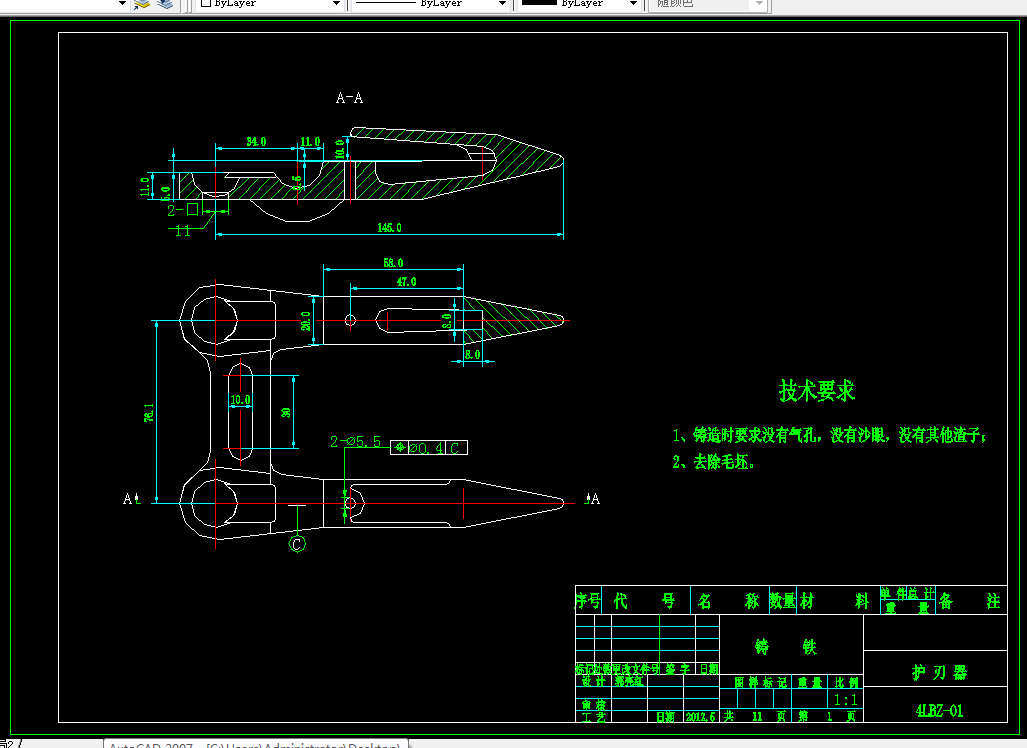This screenshot has width=1027, height=748.
Task: Select the 序号 header cell
Action: point(588,601)
